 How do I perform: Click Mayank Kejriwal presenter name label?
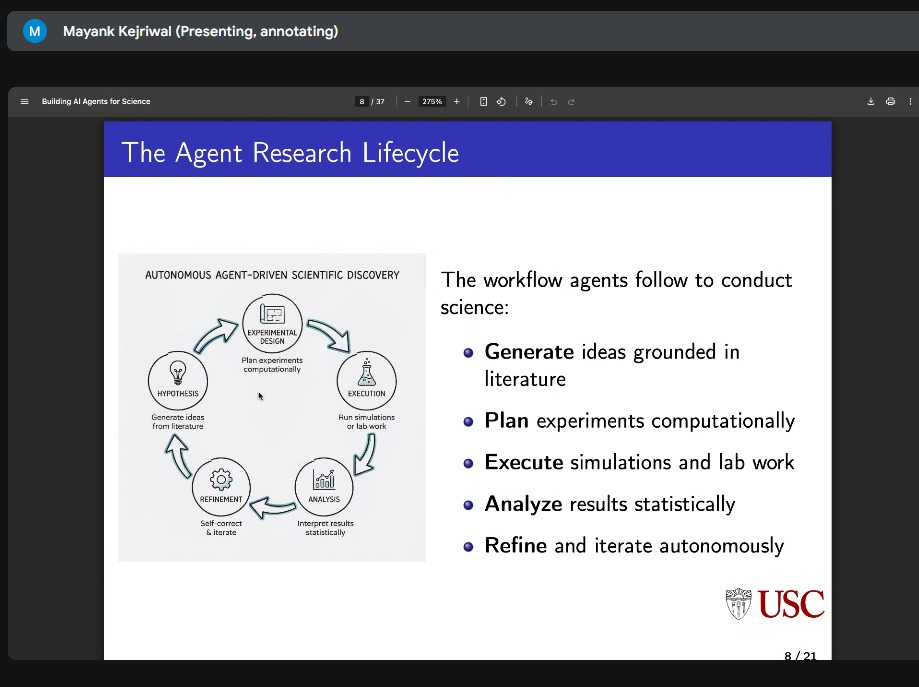[x=200, y=31]
